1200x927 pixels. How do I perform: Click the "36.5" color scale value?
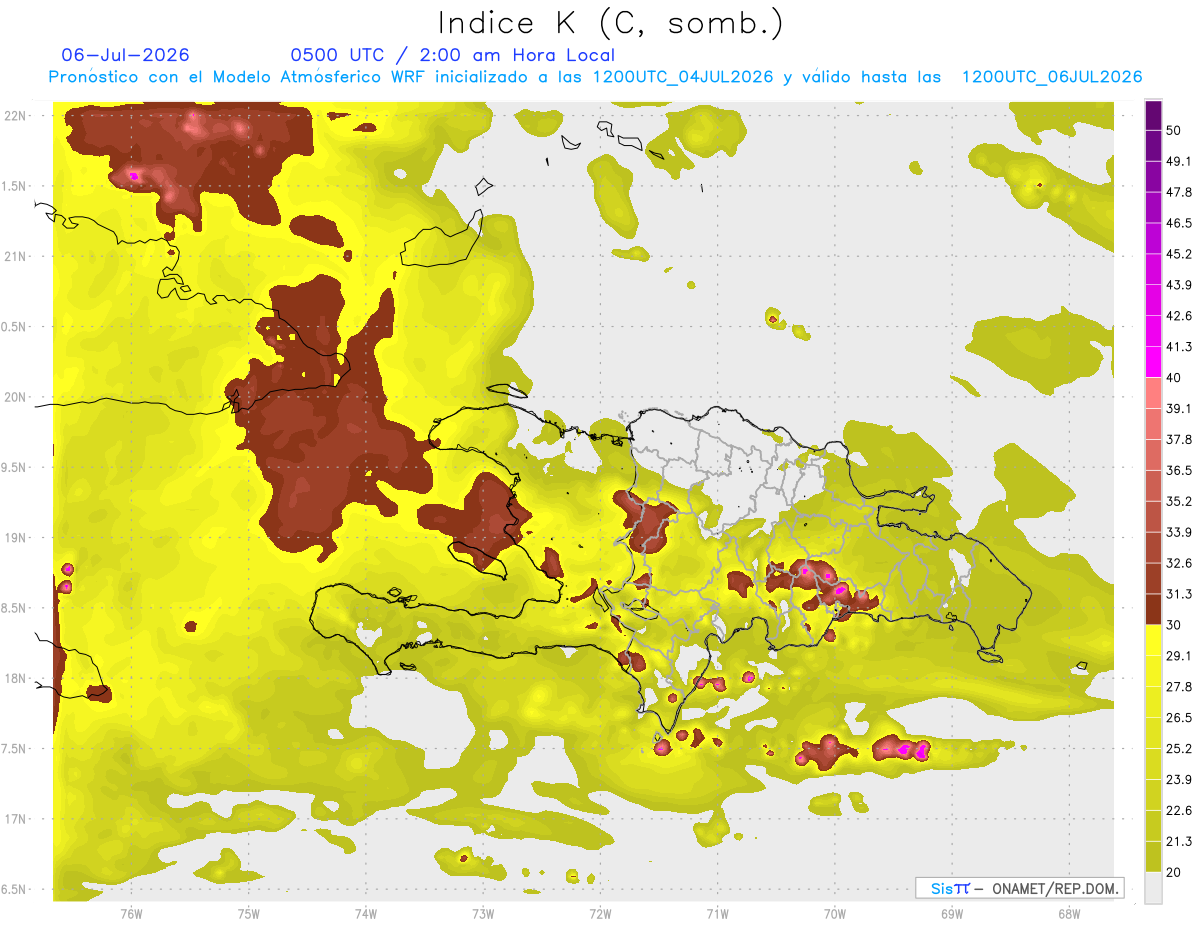(x=1179, y=471)
